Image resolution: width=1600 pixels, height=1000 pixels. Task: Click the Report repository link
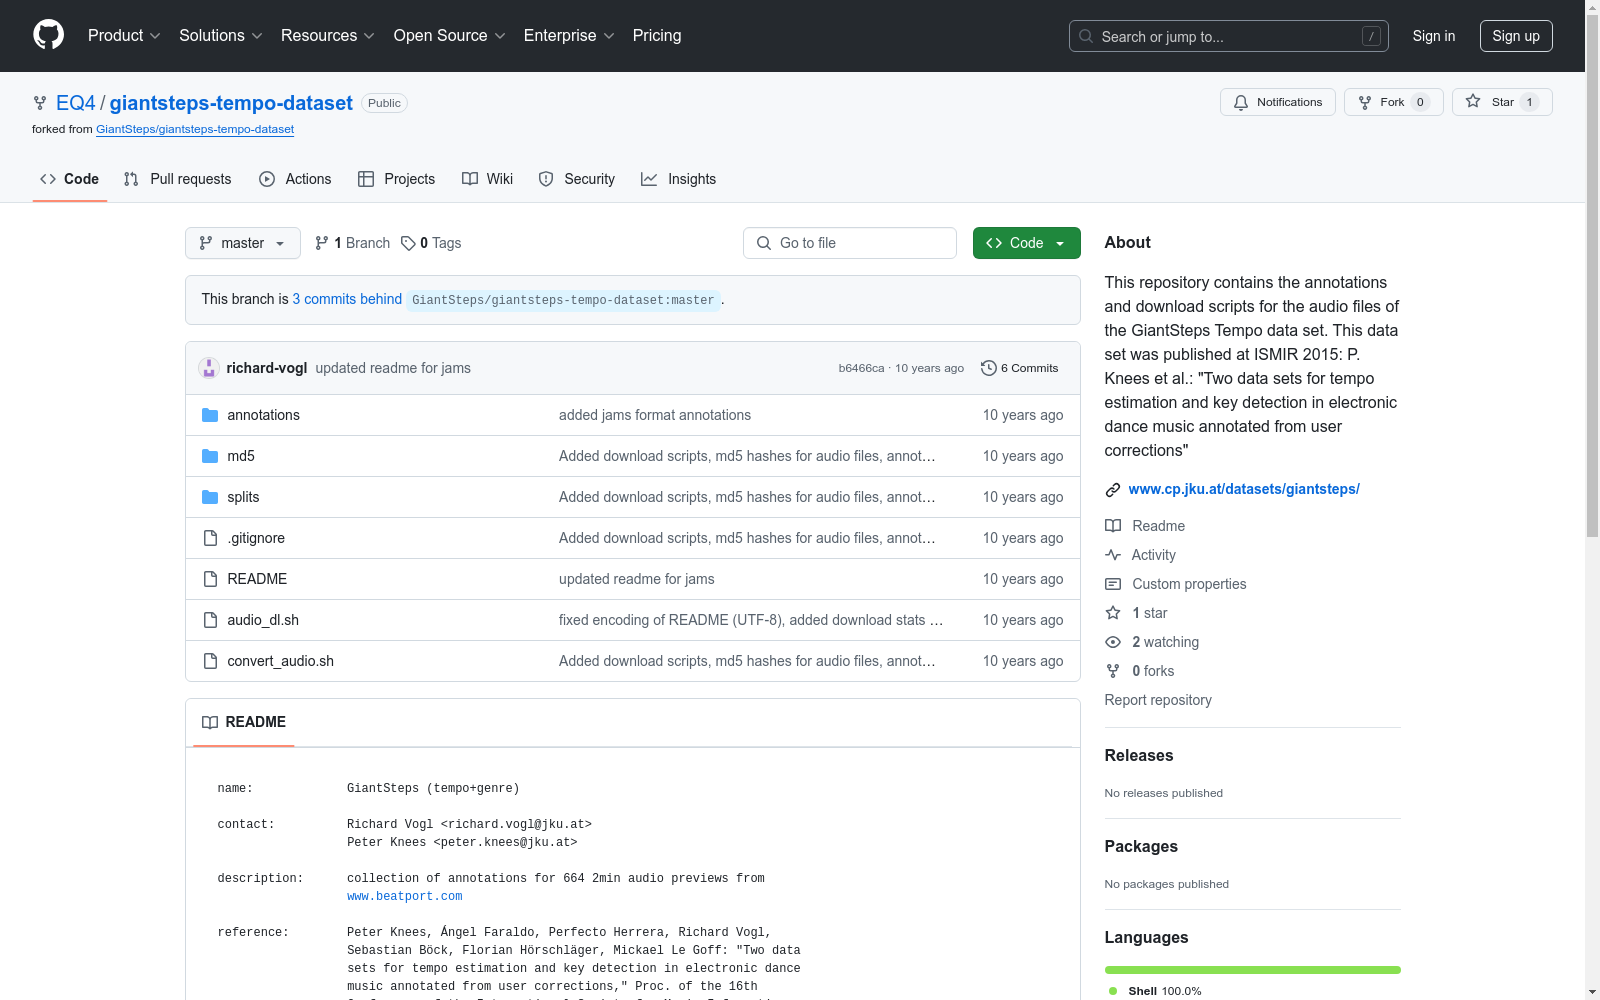click(1158, 700)
